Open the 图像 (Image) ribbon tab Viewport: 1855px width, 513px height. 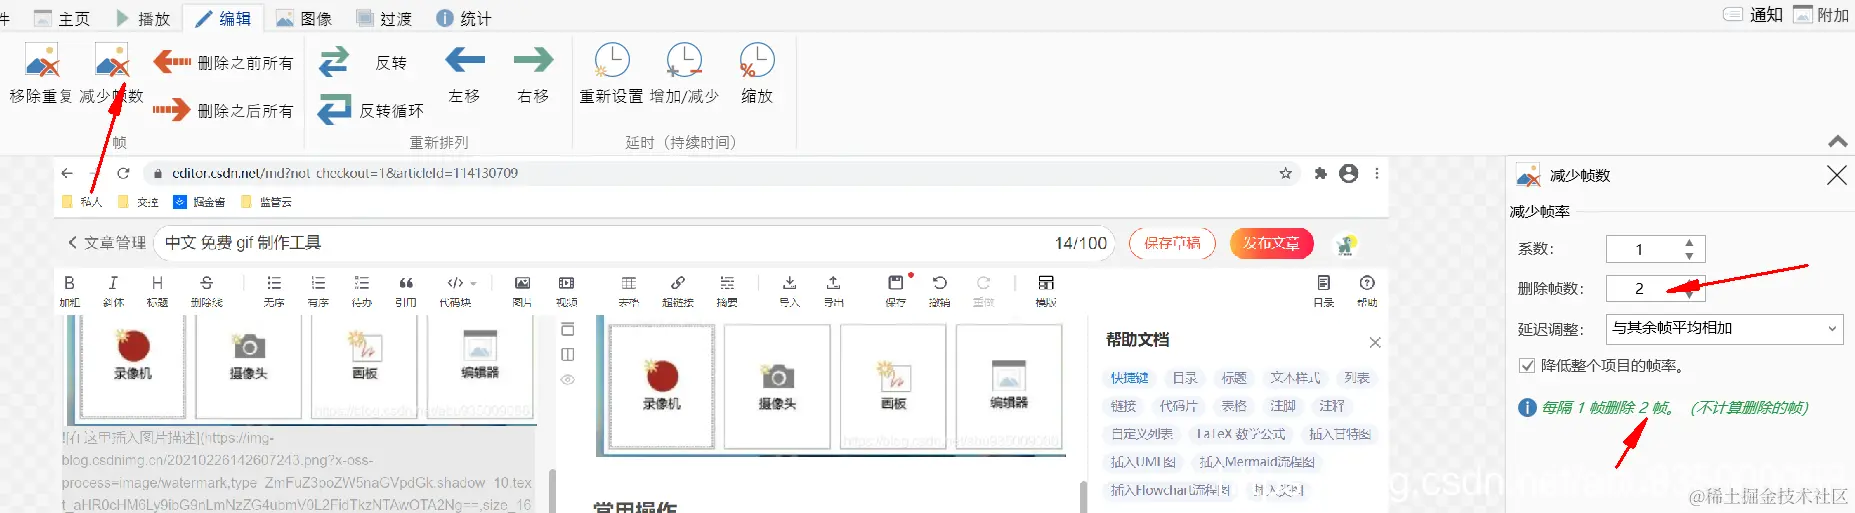click(x=304, y=18)
